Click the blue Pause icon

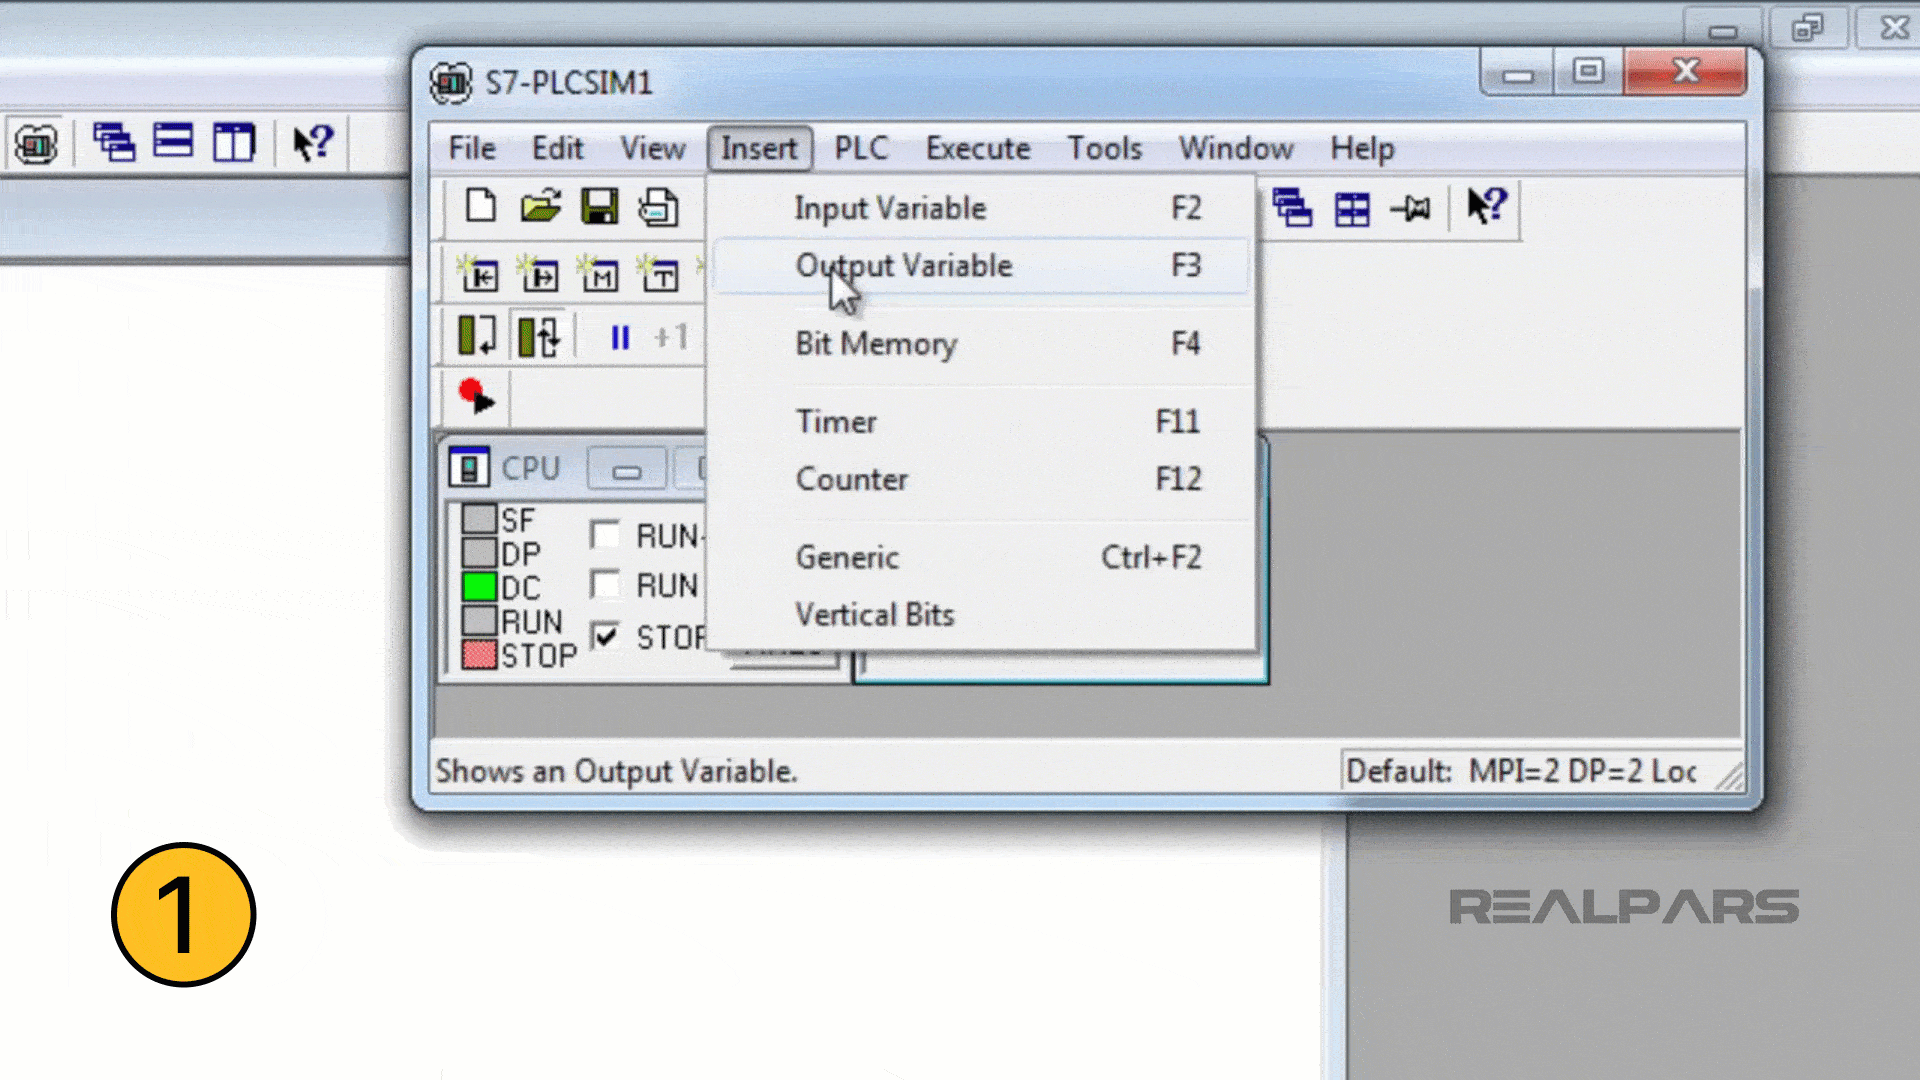point(620,338)
